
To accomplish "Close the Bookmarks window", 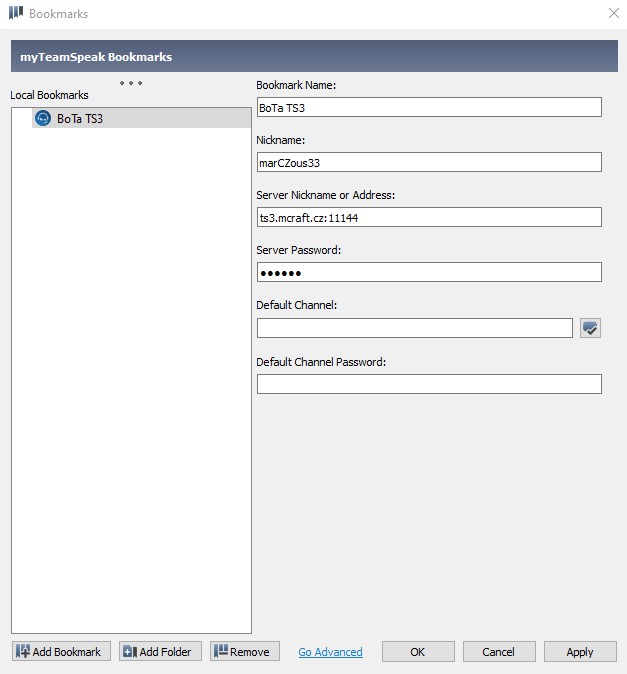I will tap(614, 13).
